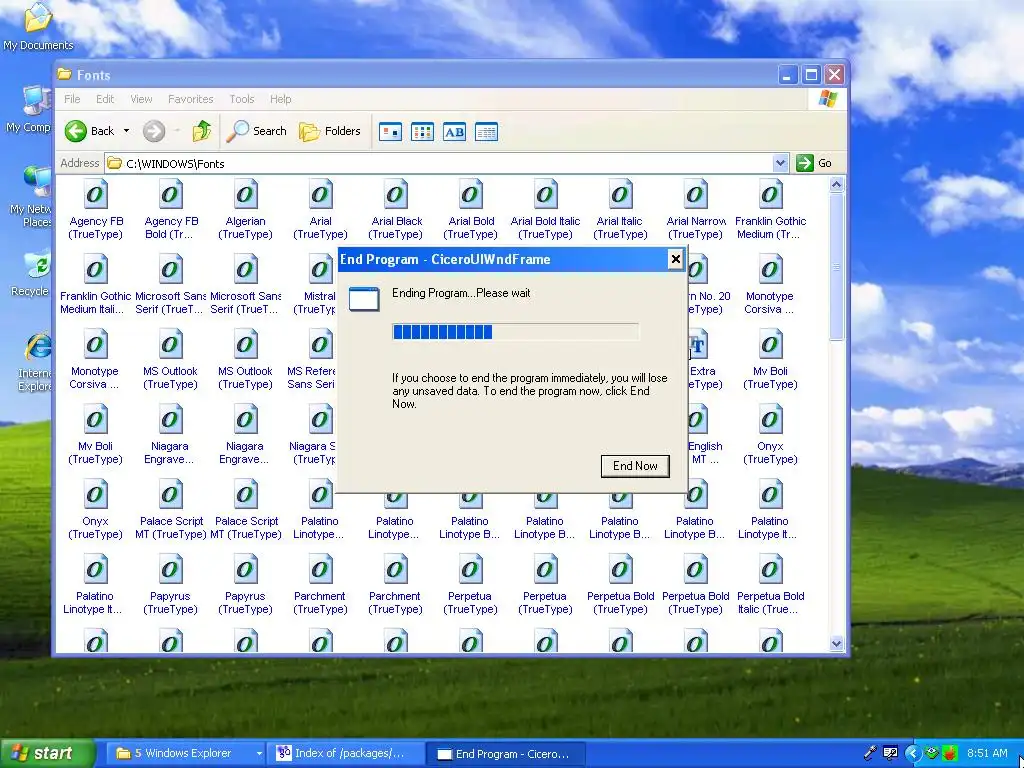This screenshot has width=1024, height=768.
Task: Select the Arial (TrueType) font
Action: click(321, 210)
